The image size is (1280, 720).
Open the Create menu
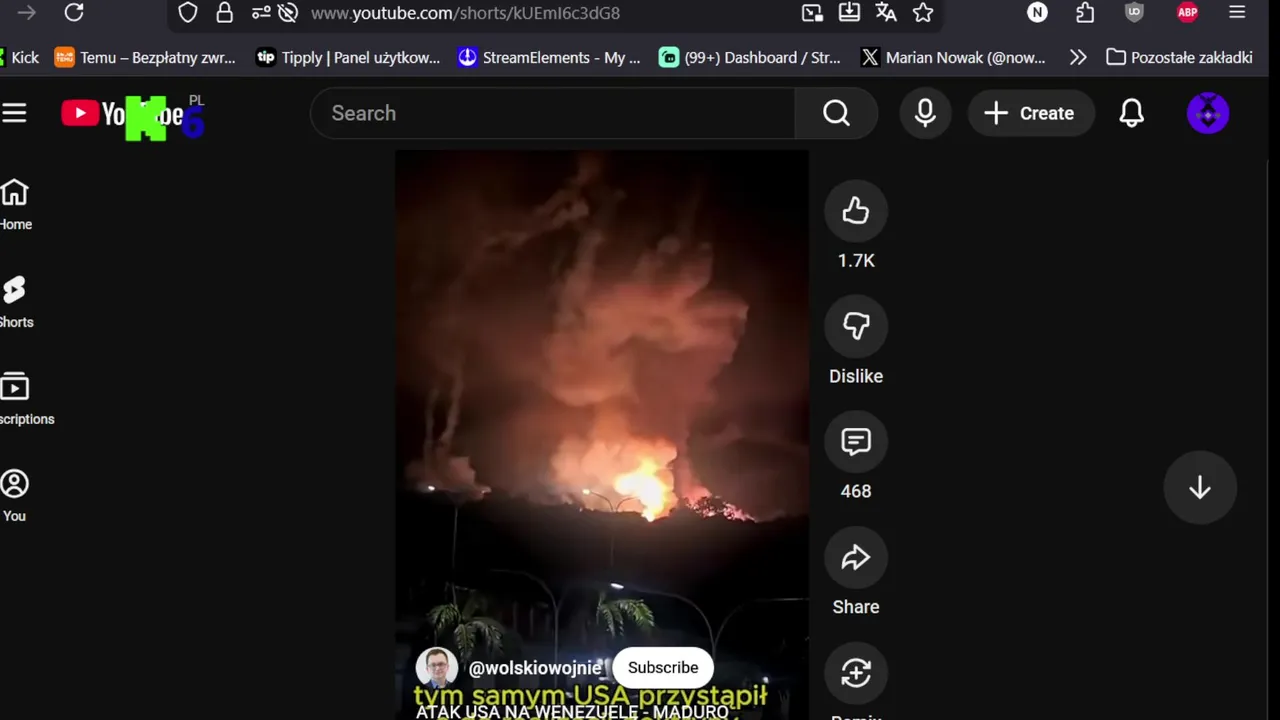1030,113
